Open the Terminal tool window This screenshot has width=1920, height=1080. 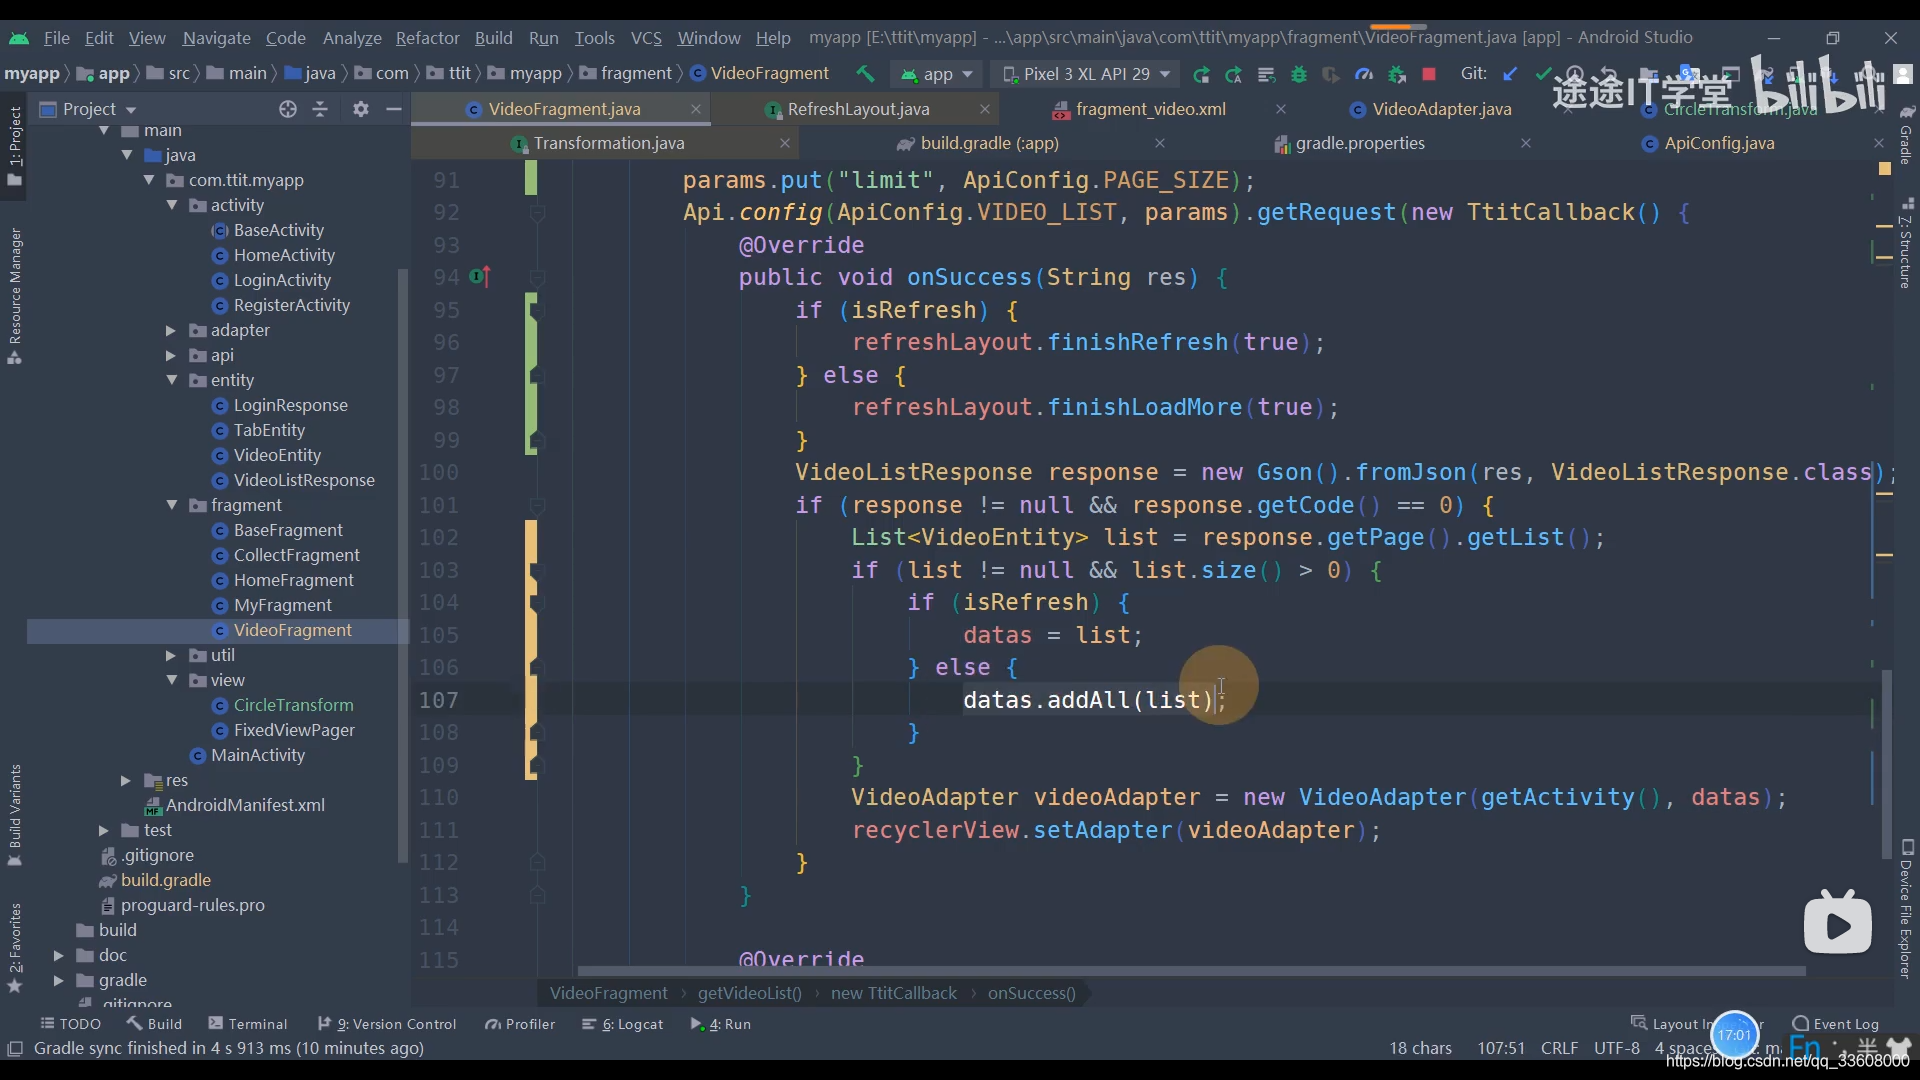tap(247, 1024)
